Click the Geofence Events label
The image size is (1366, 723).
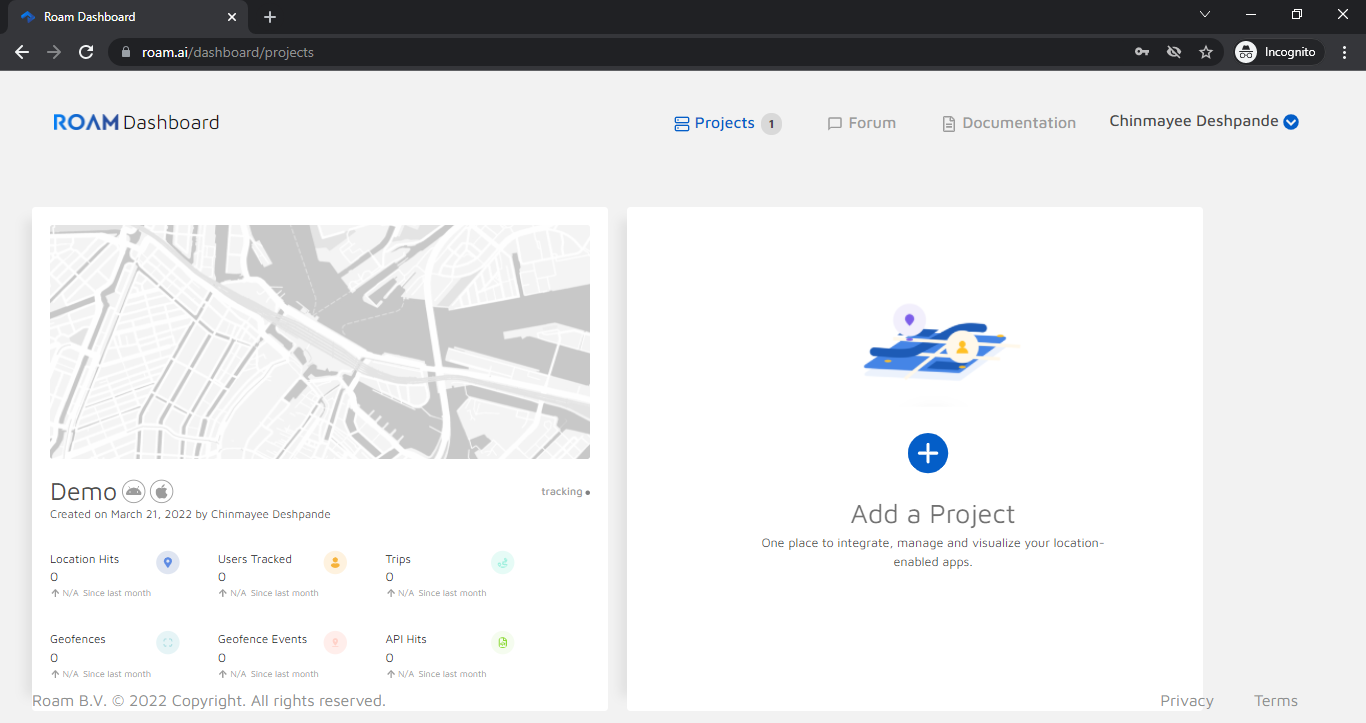pos(263,639)
